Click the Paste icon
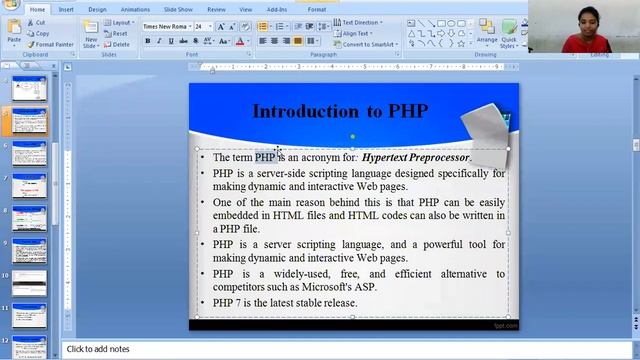 click(x=14, y=27)
